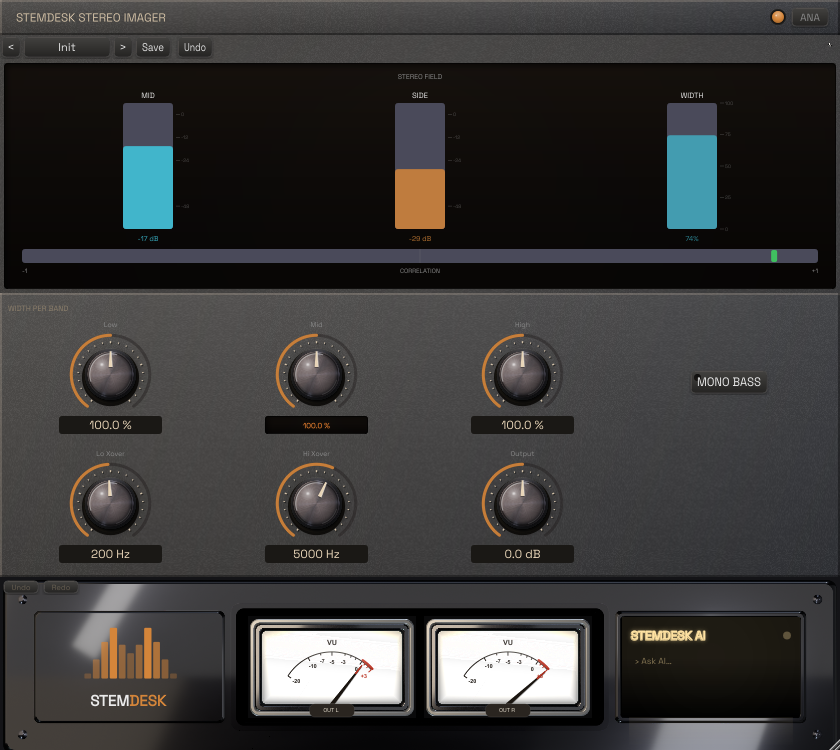Click the WIDTH percentage meter
Viewport: 840px width, 750px height.
click(692, 166)
